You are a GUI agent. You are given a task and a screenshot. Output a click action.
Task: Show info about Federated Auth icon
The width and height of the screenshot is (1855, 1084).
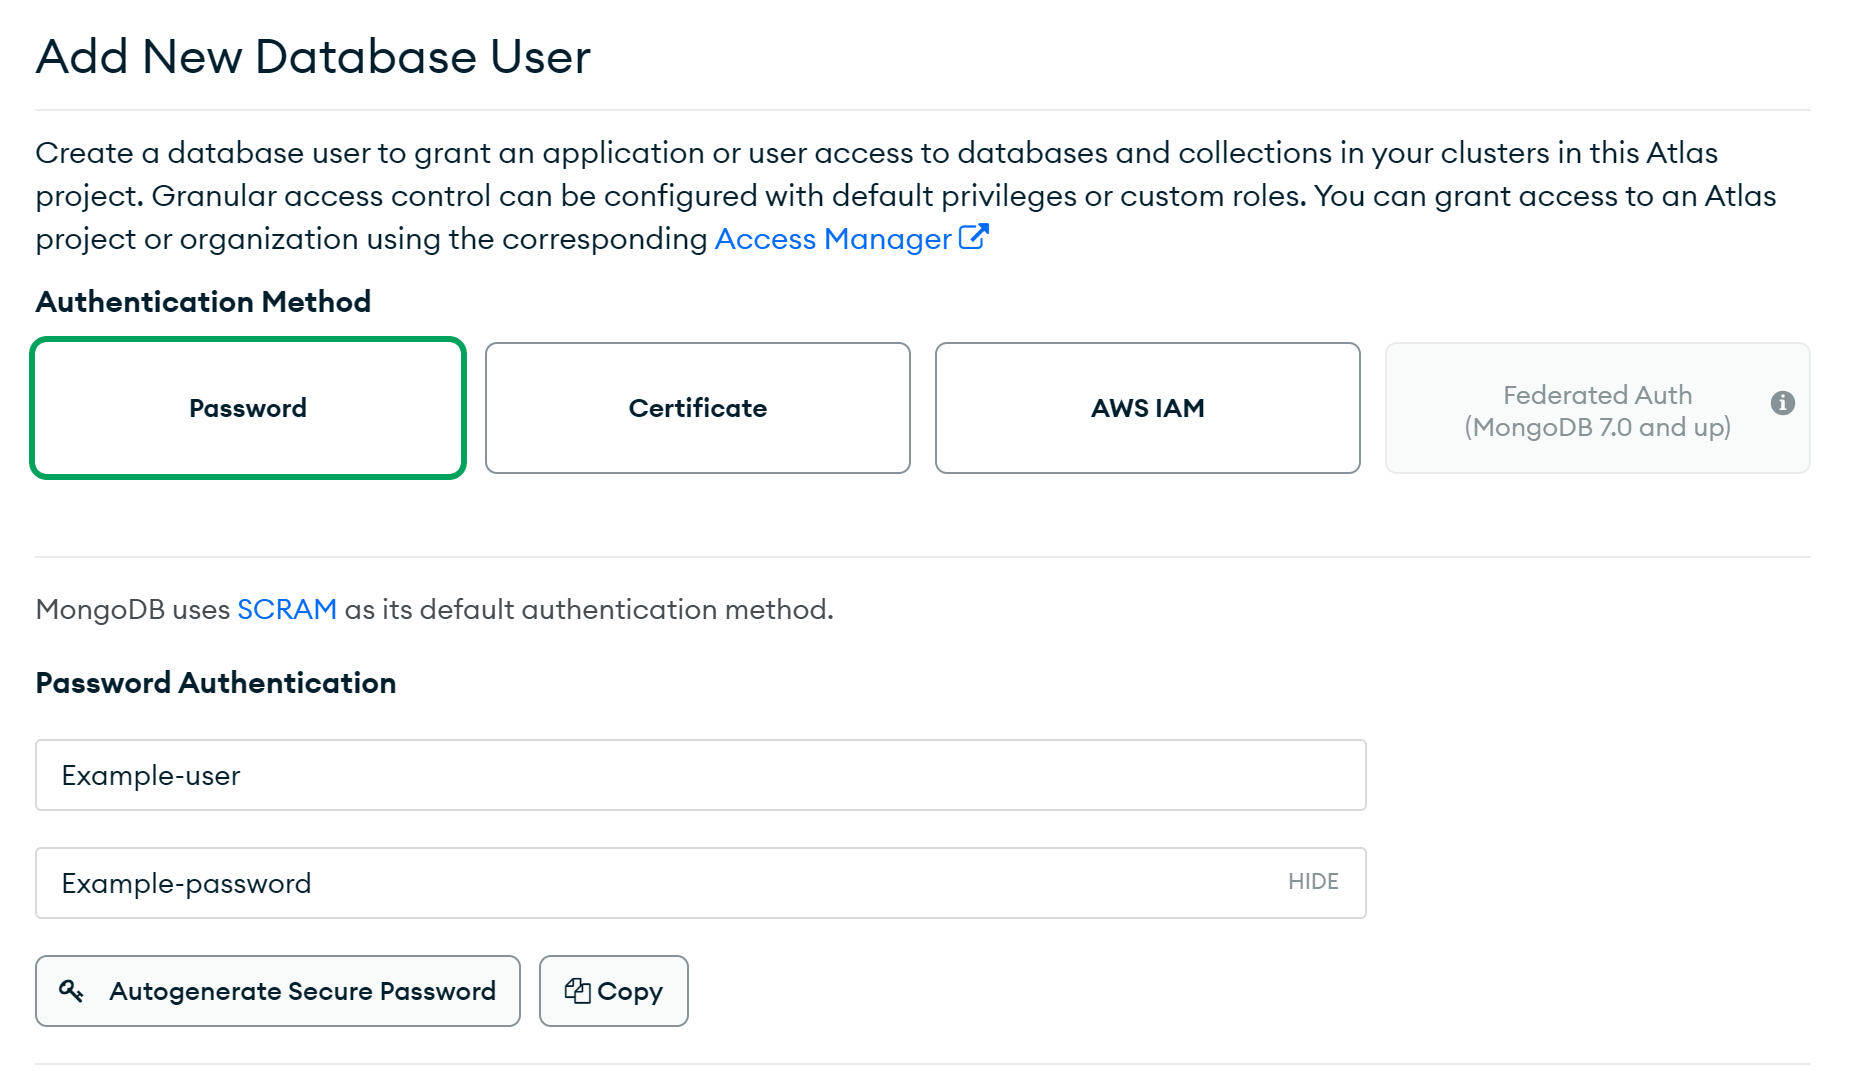coord(1783,403)
